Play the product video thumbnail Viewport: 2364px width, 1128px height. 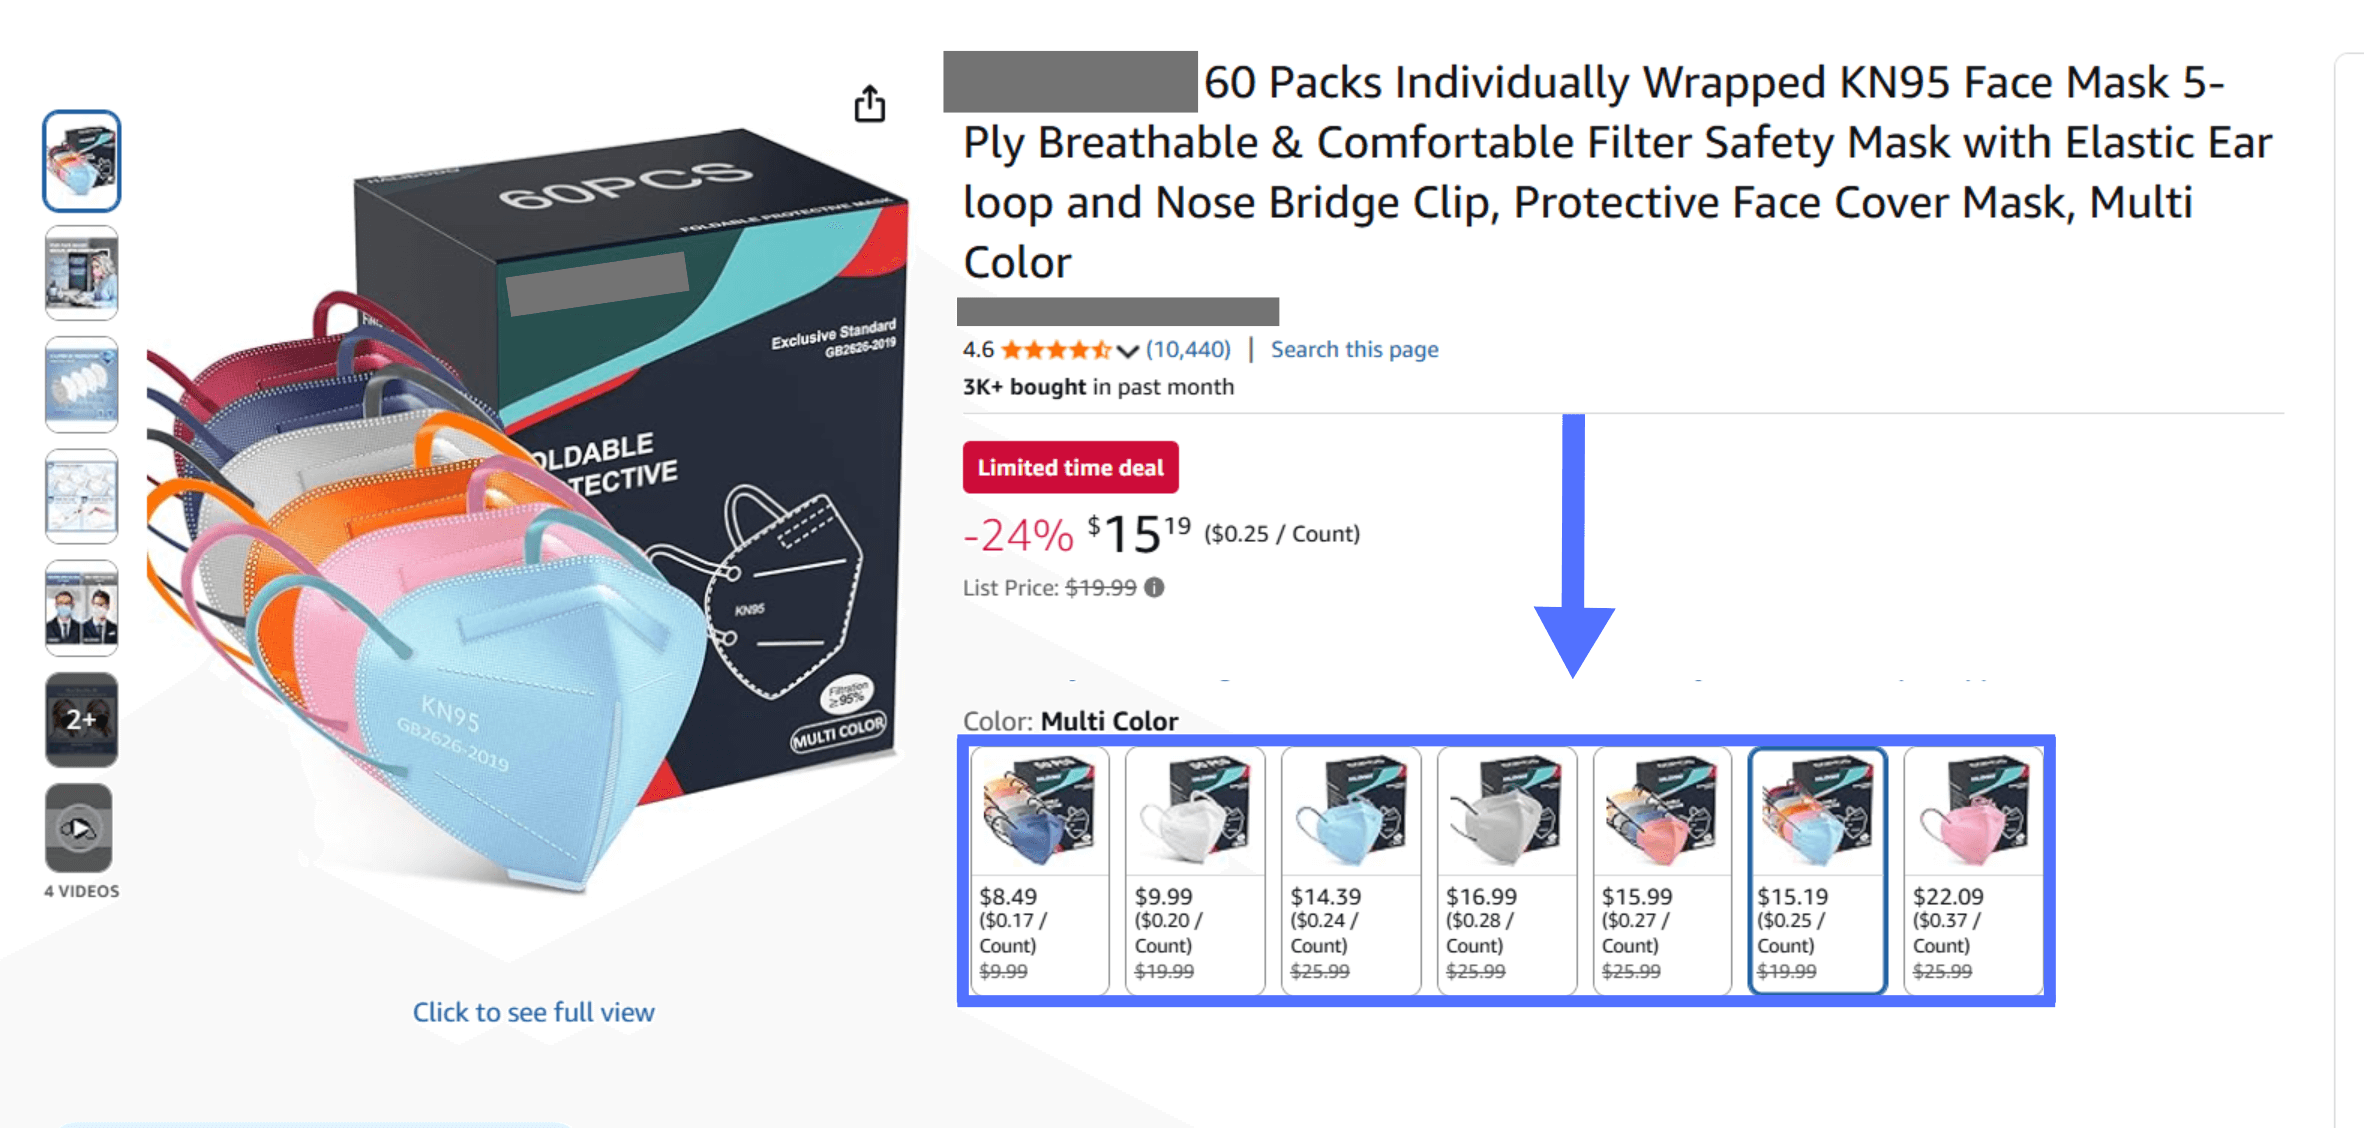click(x=81, y=828)
